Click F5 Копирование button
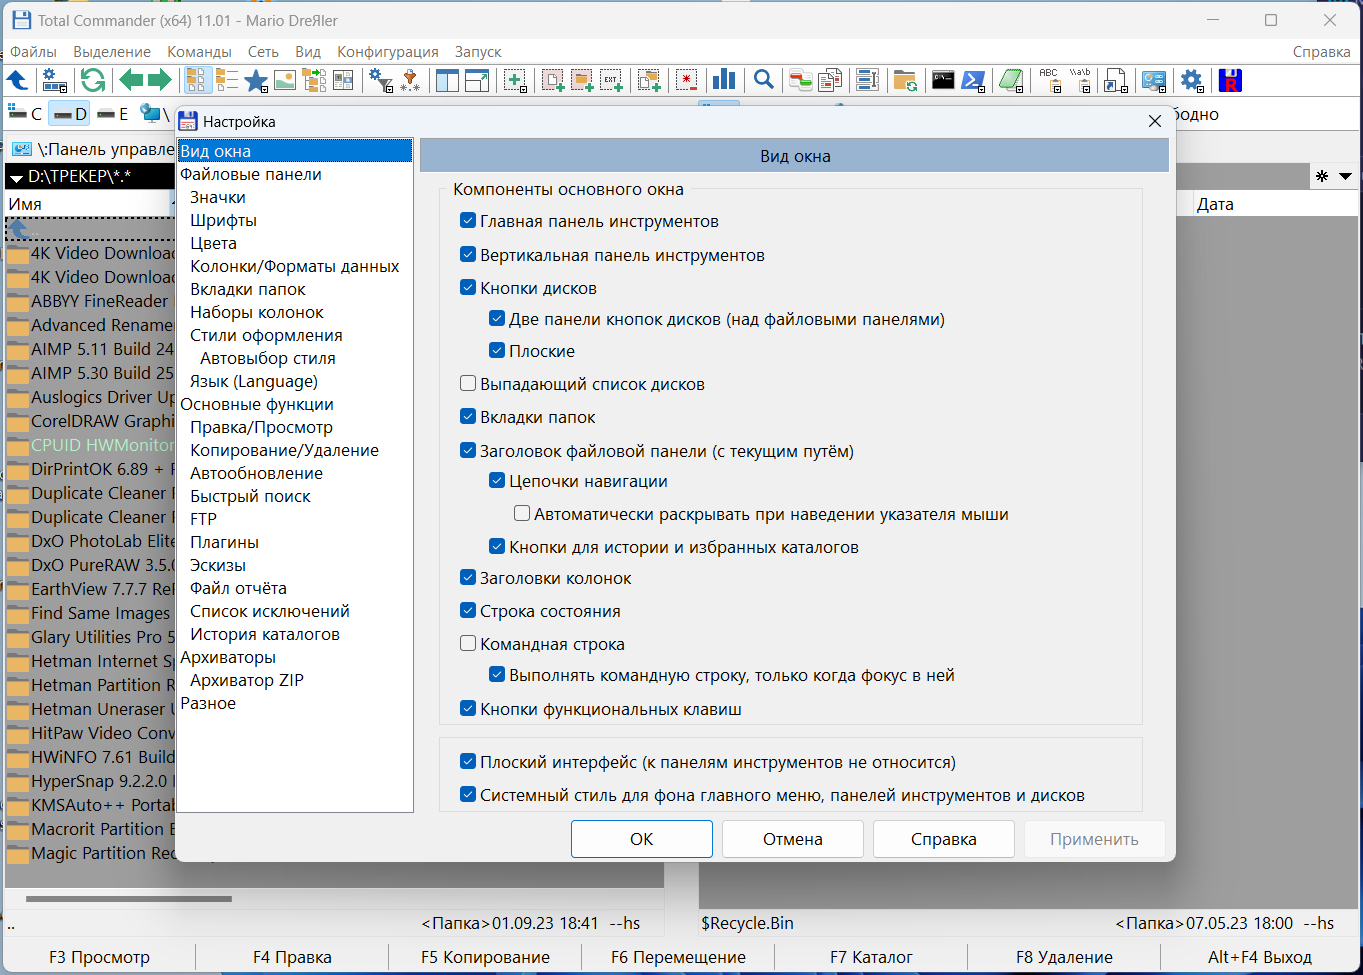 (x=485, y=957)
